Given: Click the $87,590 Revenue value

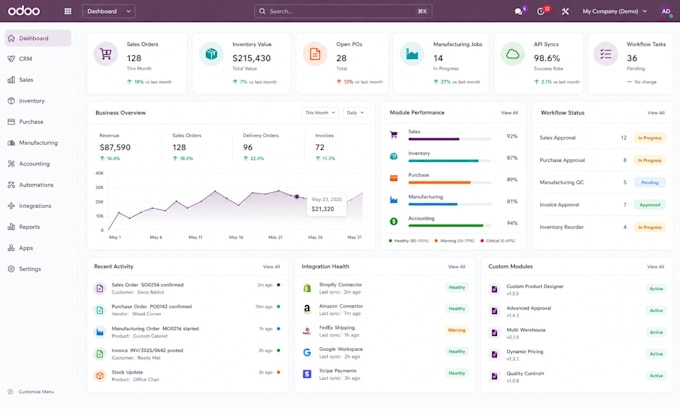Looking at the screenshot, I should coord(115,147).
